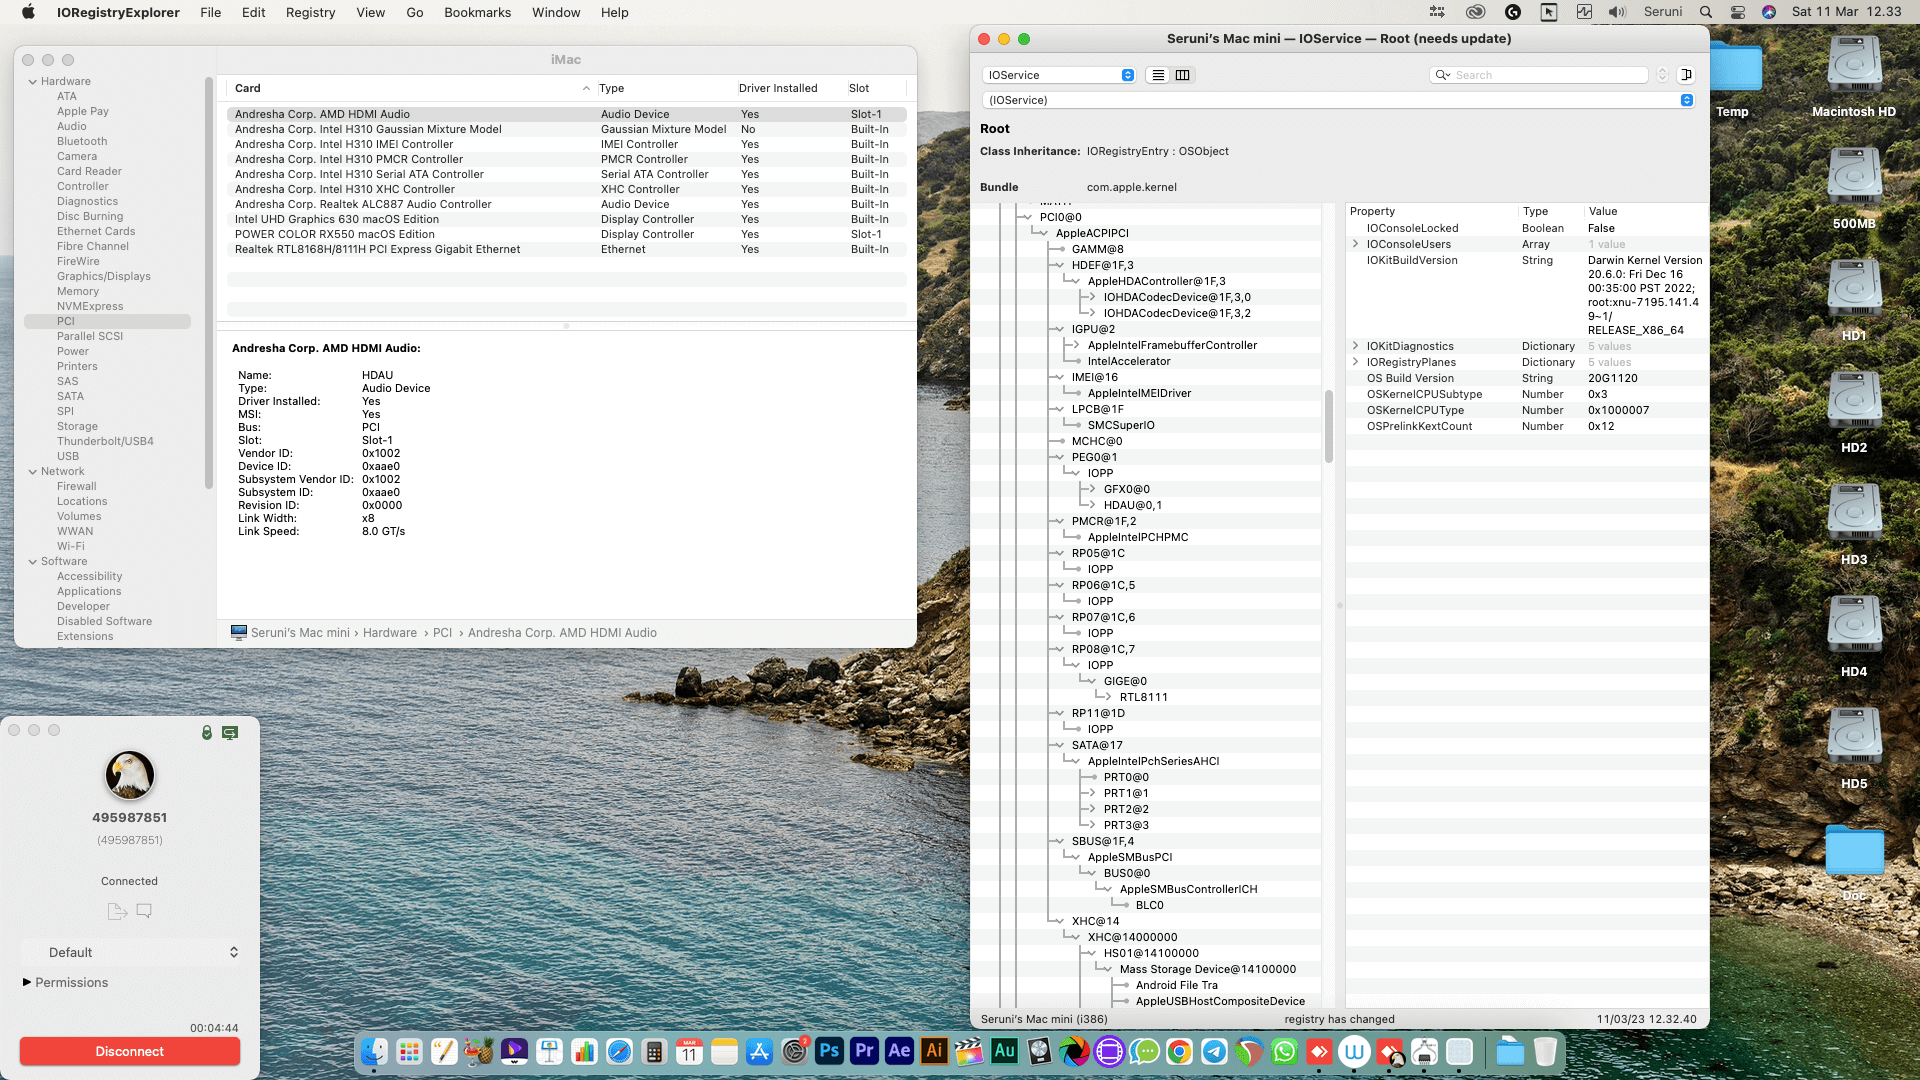The image size is (1920, 1080).
Task: Select AppleIntelFramebufferController in registry tree
Action: click(1172, 345)
